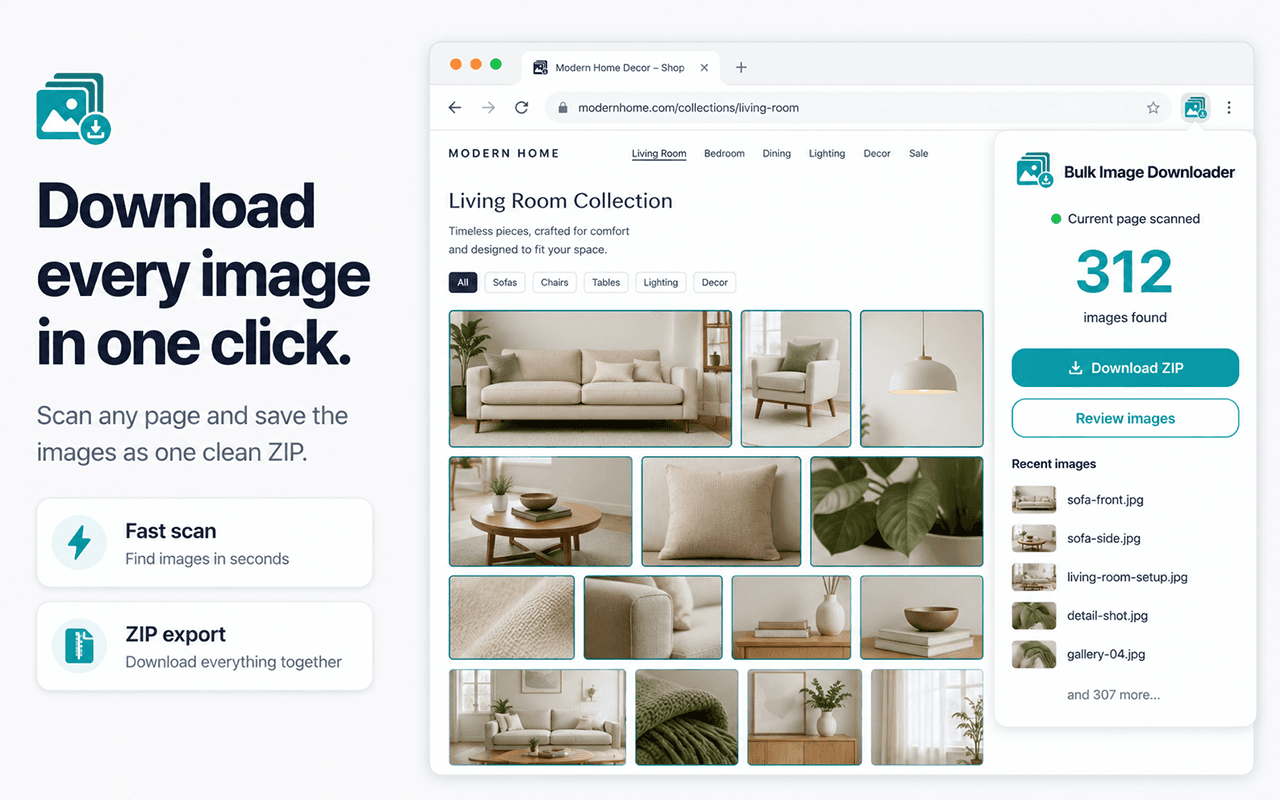Click the browser forward arrow
Viewport: 1280px width, 800px height.
[x=488, y=107]
